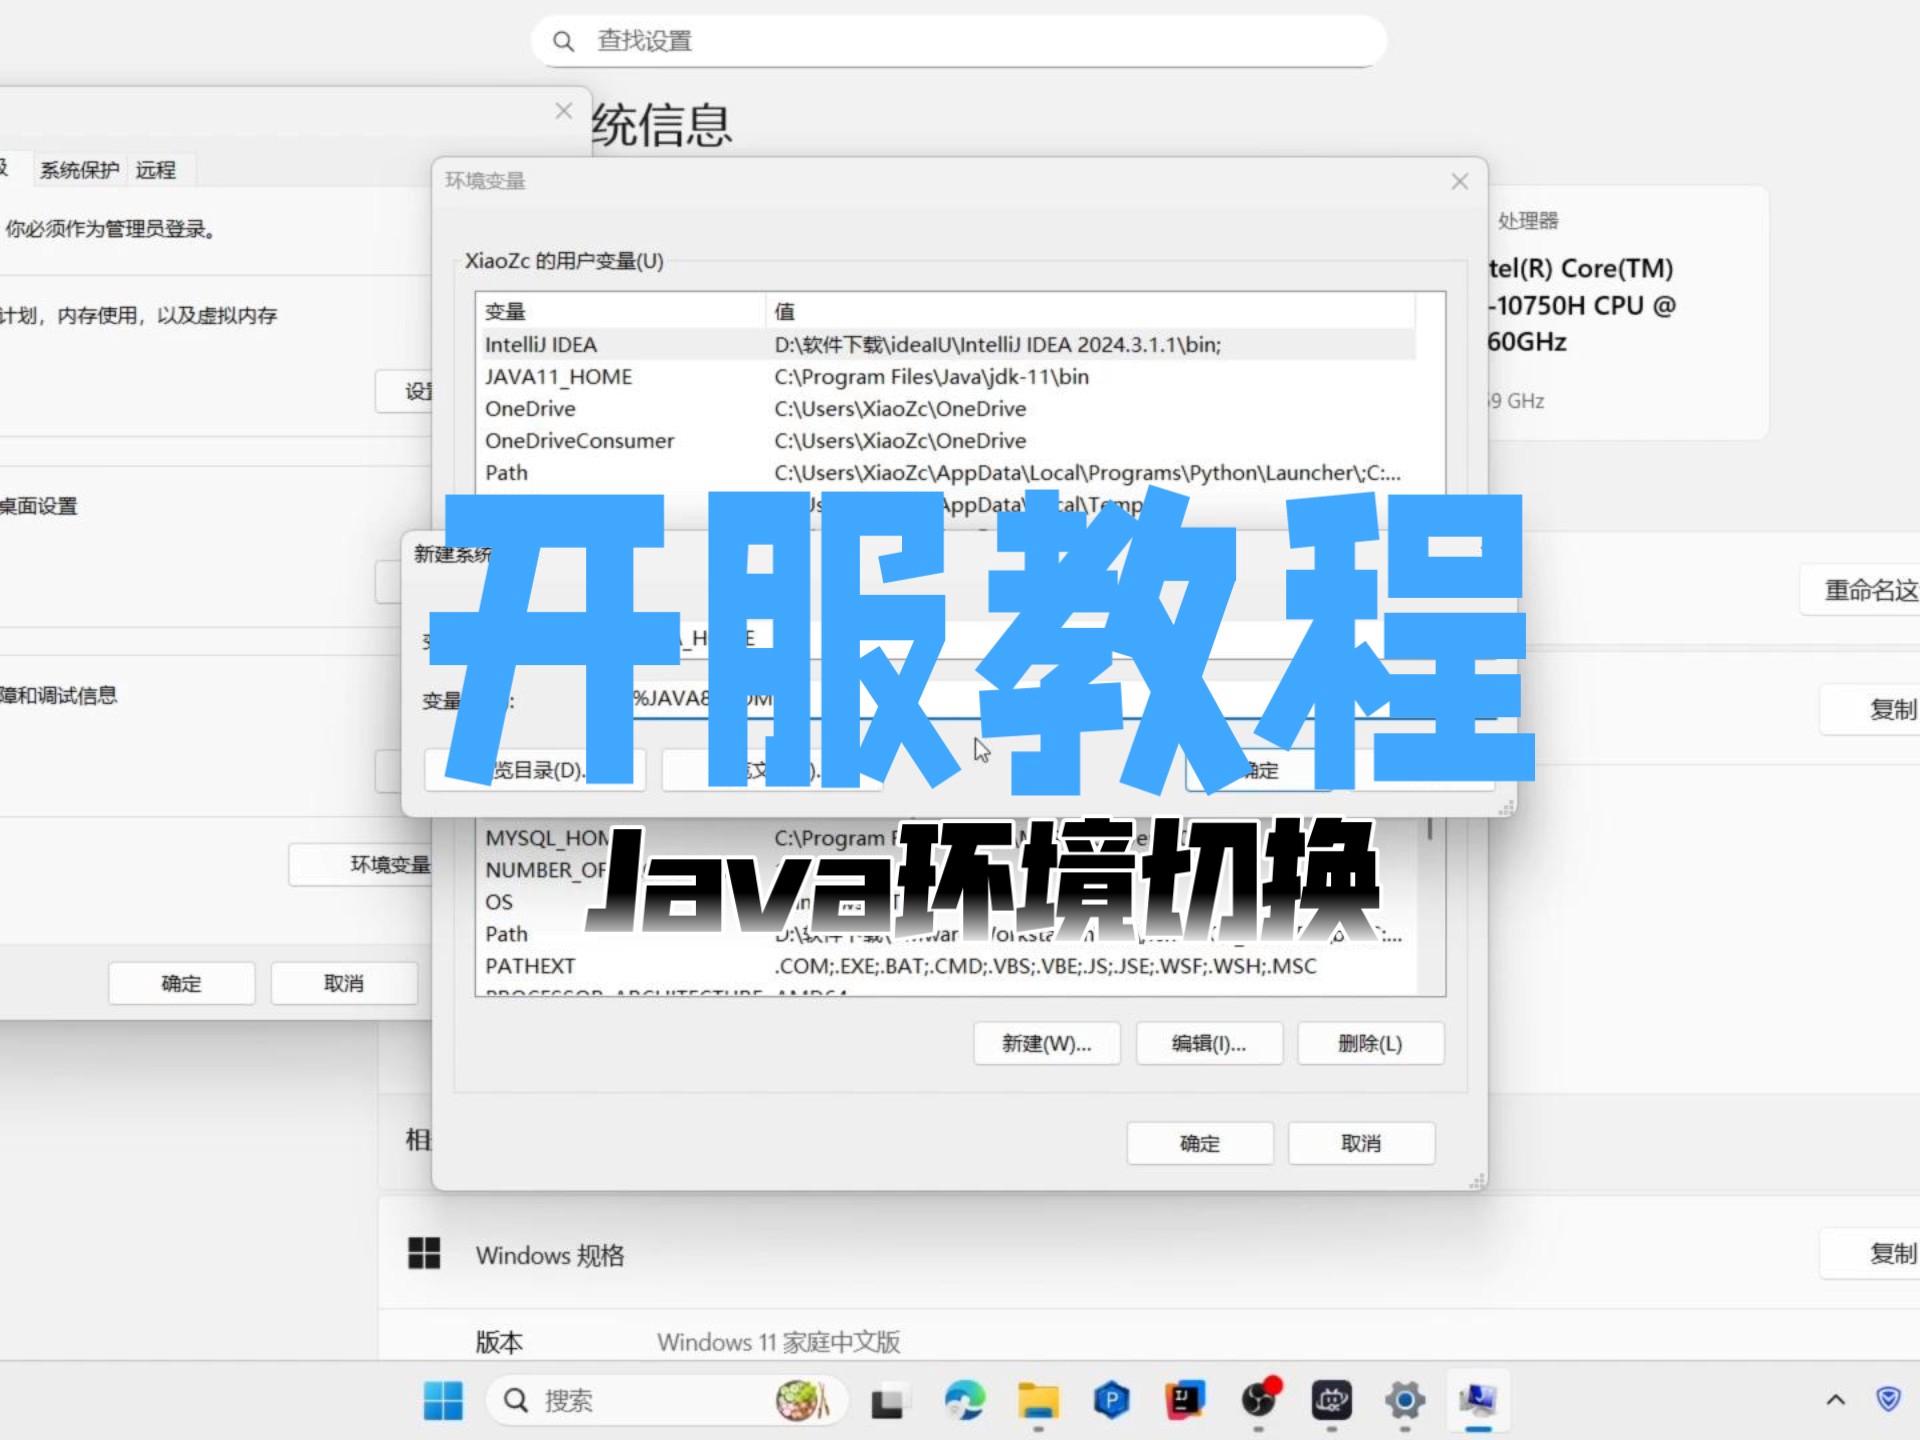Select the PATHEXT system variable row
The height and width of the screenshot is (1440, 1920).
click(946, 966)
